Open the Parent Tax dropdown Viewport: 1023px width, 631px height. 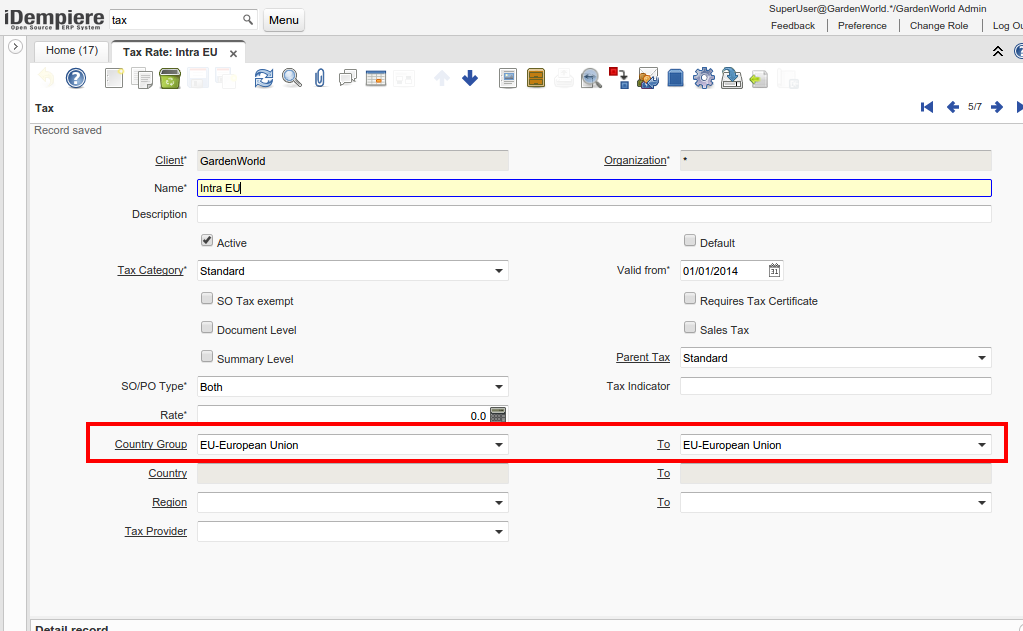(x=982, y=358)
